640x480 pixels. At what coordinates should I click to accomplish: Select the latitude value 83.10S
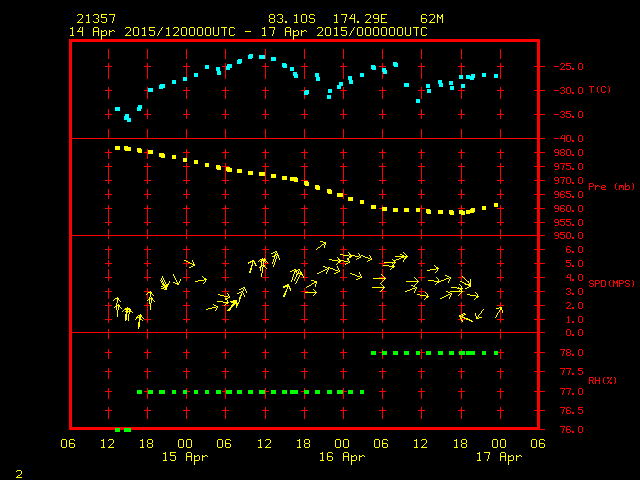(292, 19)
